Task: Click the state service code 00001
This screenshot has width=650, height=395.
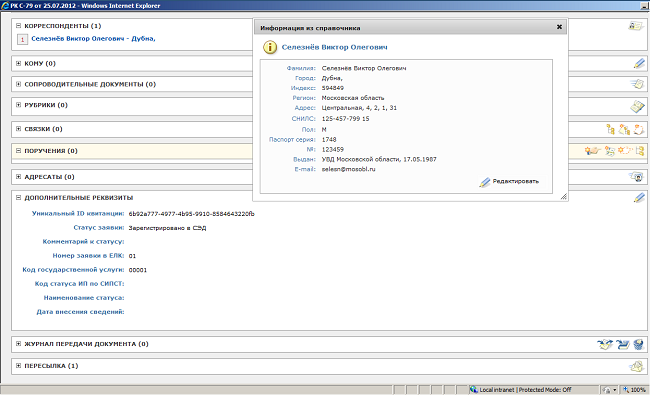Action: pos(138,270)
